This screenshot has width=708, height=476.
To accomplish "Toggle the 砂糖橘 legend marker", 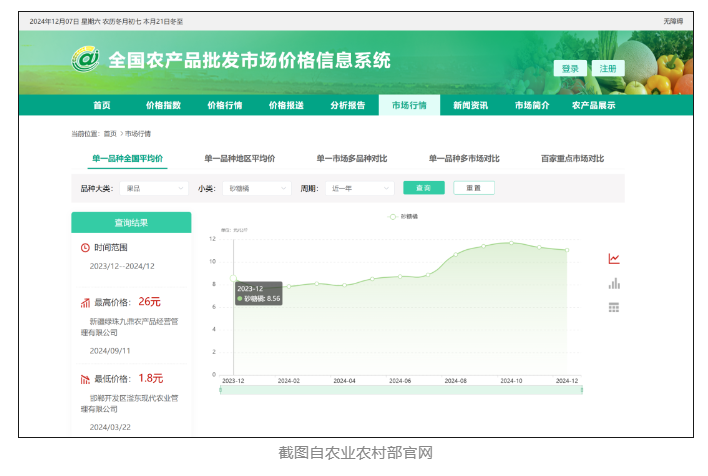I will click(393, 216).
